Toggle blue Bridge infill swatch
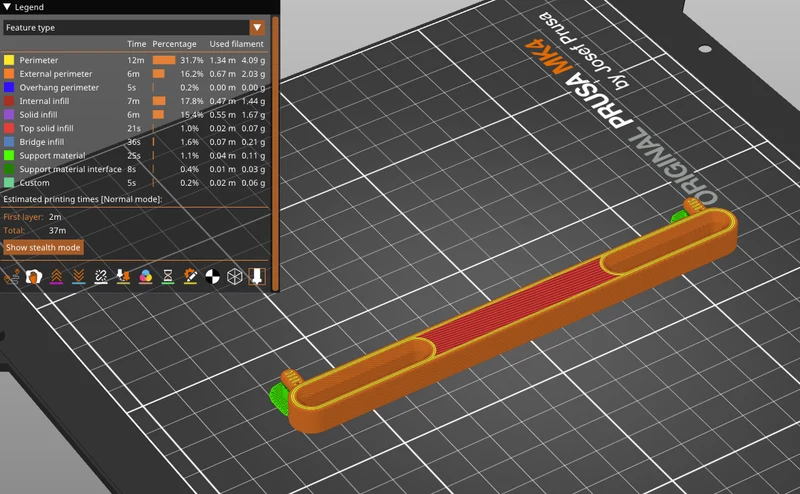The height and width of the screenshot is (494, 800). [x=9, y=142]
